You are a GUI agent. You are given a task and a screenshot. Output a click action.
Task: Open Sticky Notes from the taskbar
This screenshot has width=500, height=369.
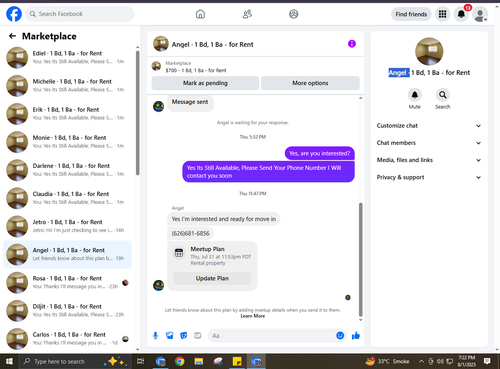click(x=237, y=361)
